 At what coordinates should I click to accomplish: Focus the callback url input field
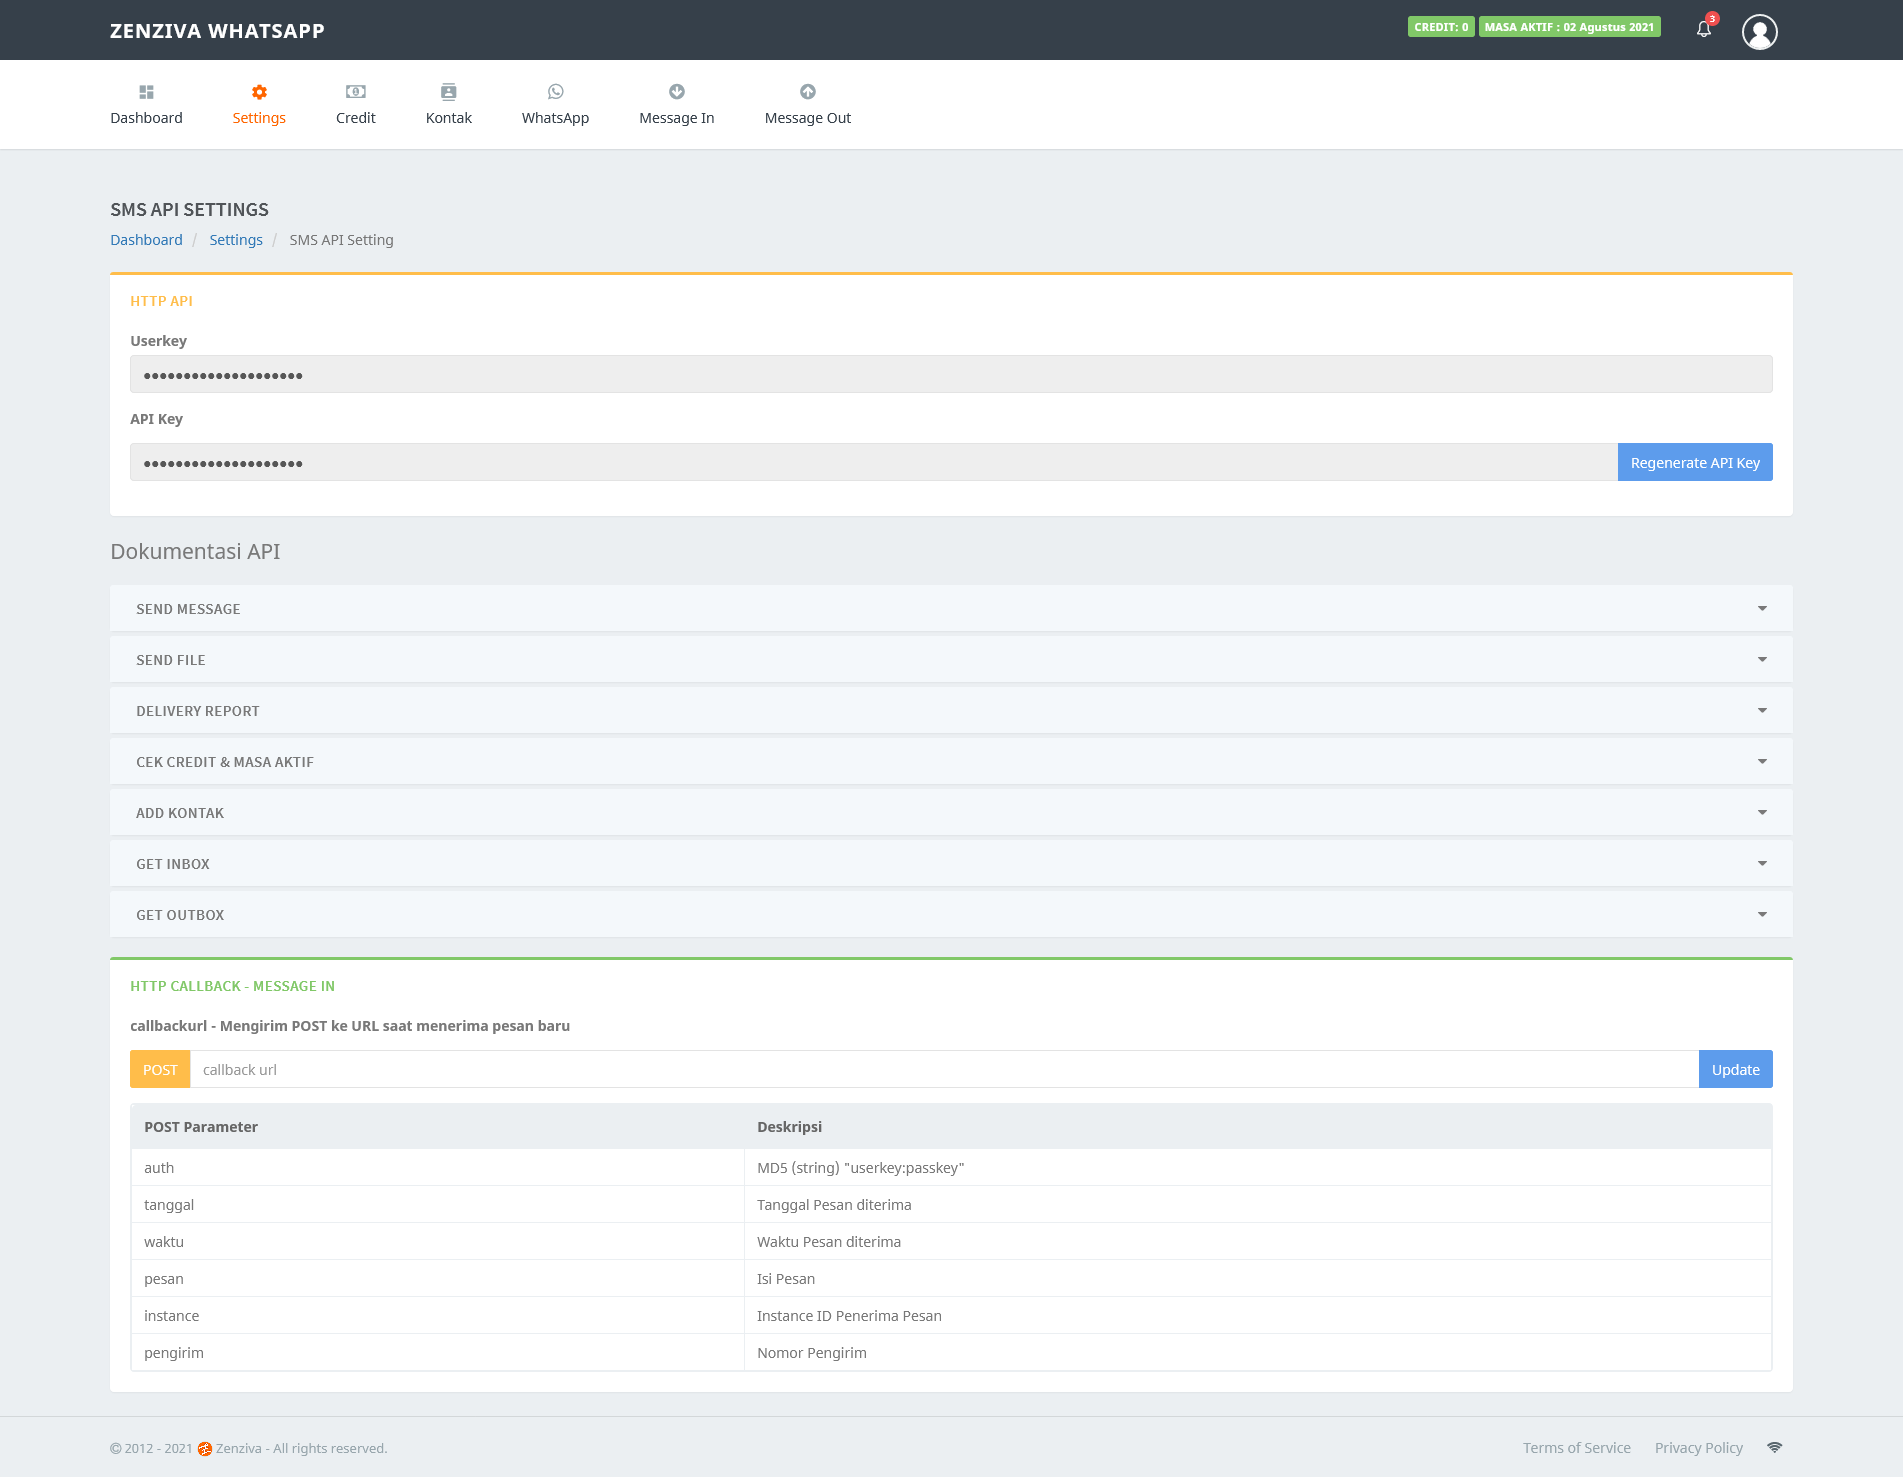point(944,1069)
